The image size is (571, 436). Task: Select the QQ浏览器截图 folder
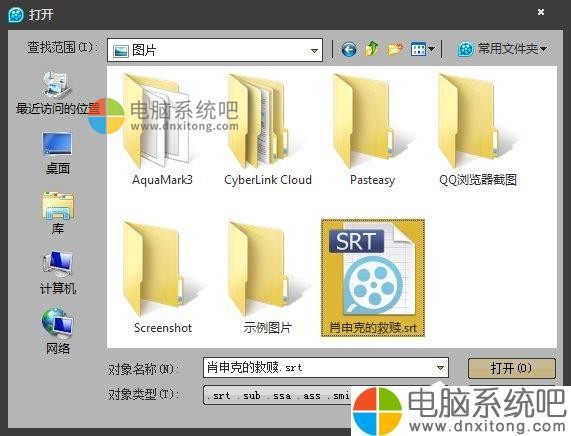pyautogui.click(x=478, y=129)
